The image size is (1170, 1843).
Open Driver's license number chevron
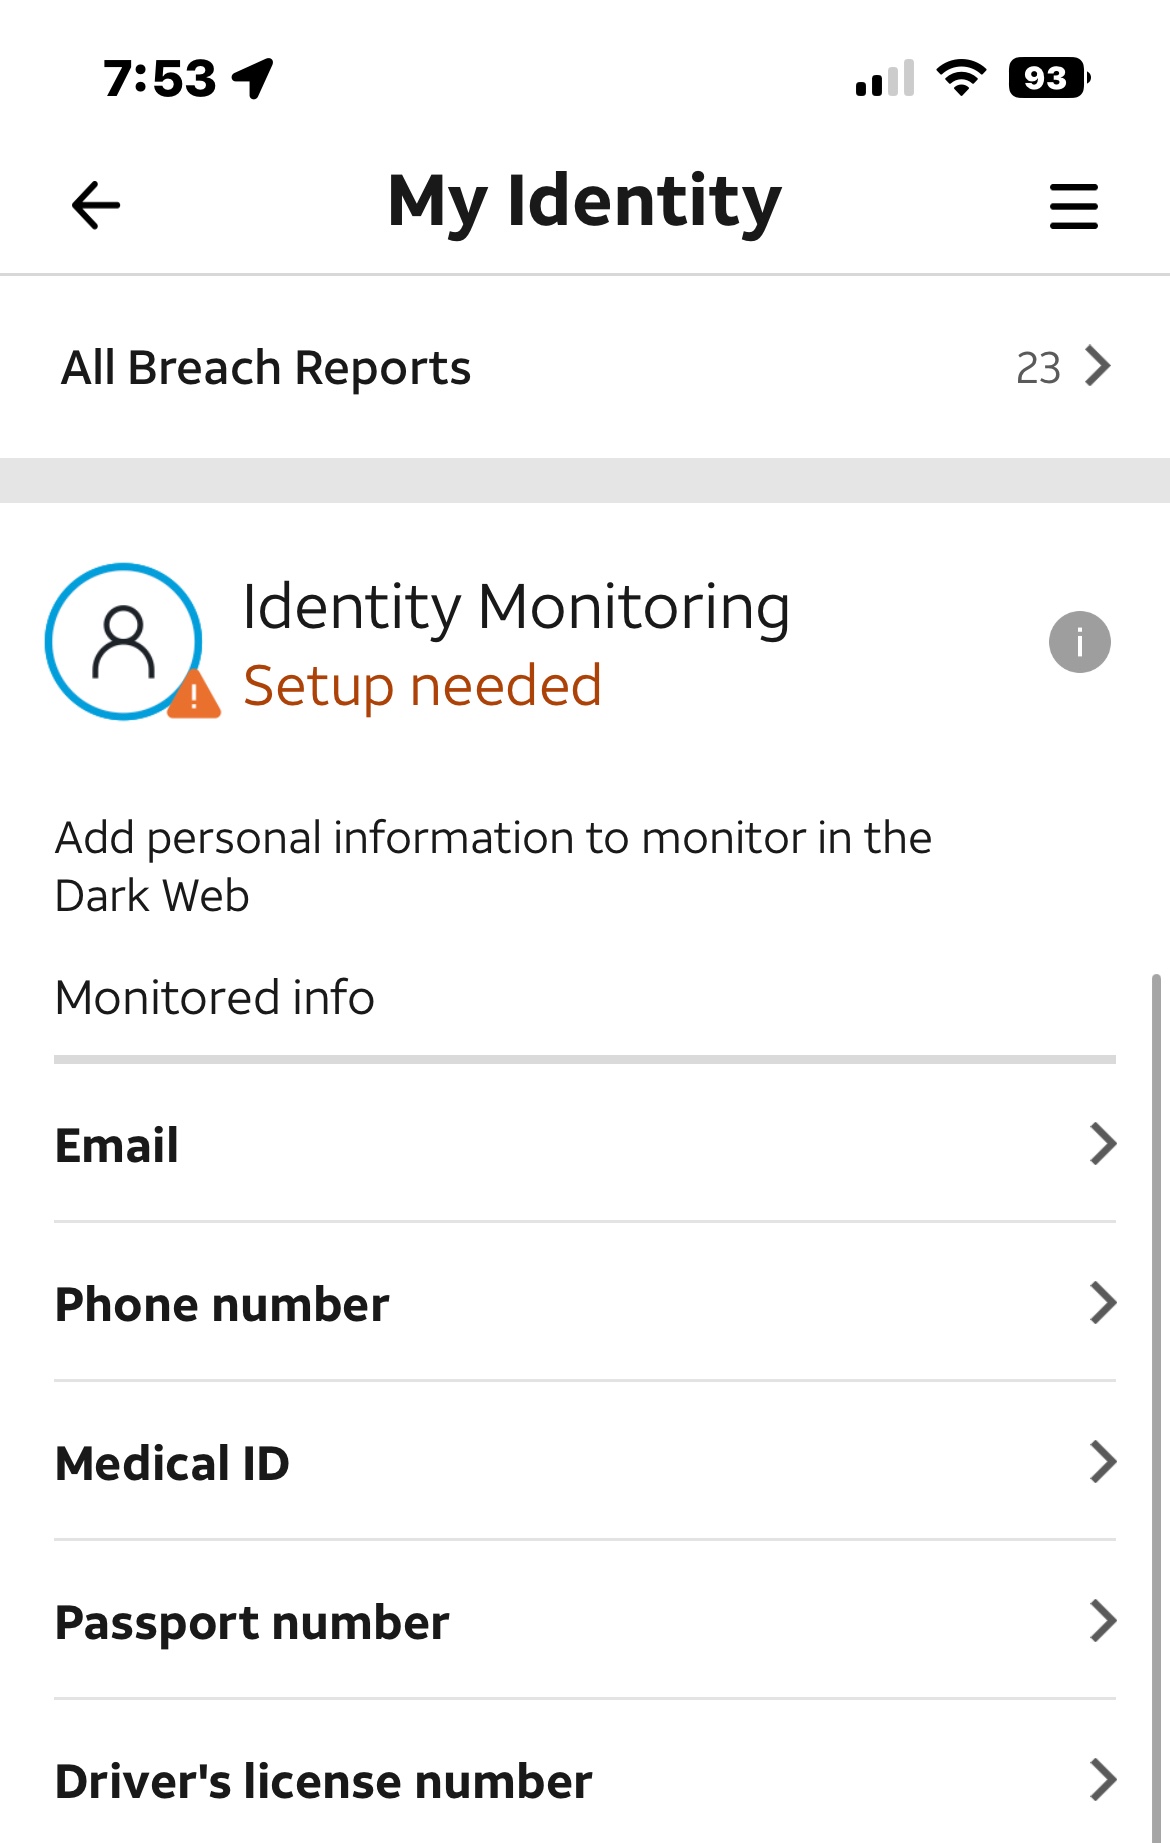[x=1102, y=1780]
